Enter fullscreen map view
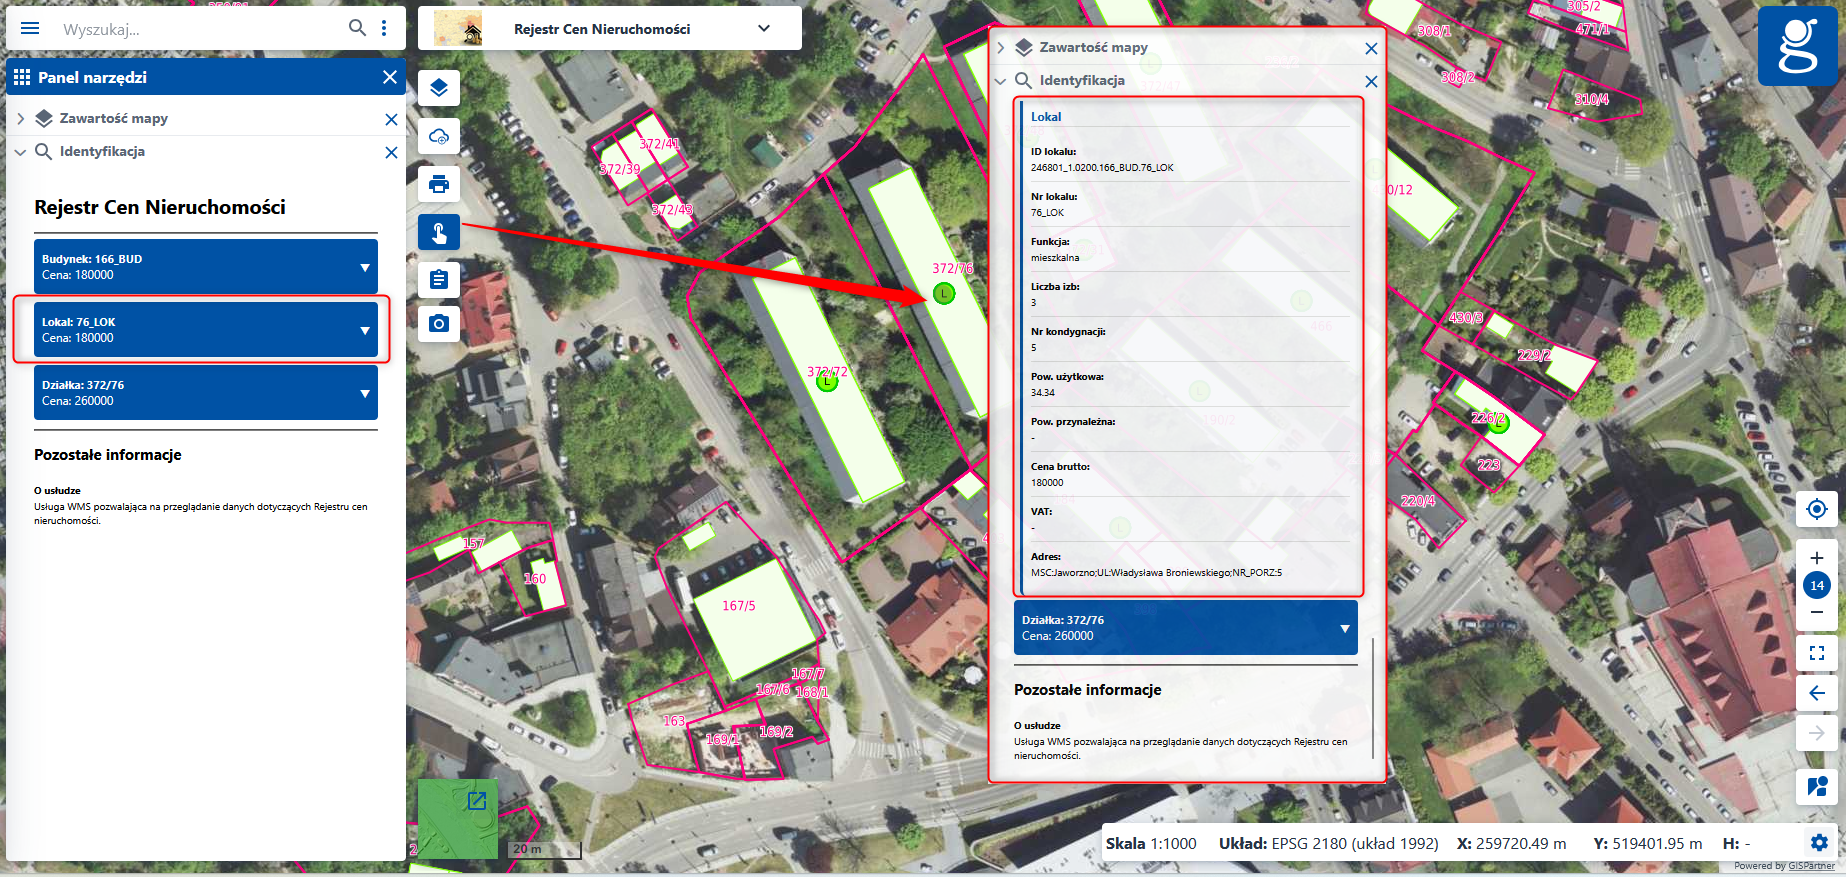 [x=1817, y=653]
